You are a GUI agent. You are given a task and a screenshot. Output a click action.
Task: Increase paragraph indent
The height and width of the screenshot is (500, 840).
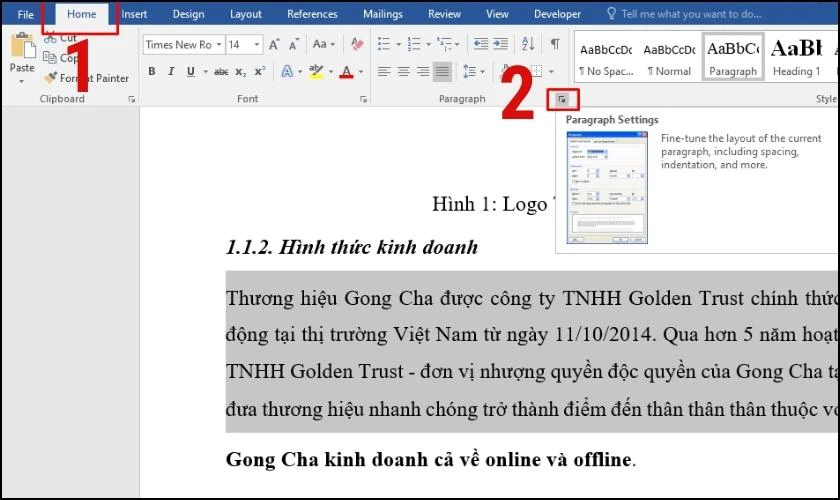pyautogui.click(x=500, y=44)
